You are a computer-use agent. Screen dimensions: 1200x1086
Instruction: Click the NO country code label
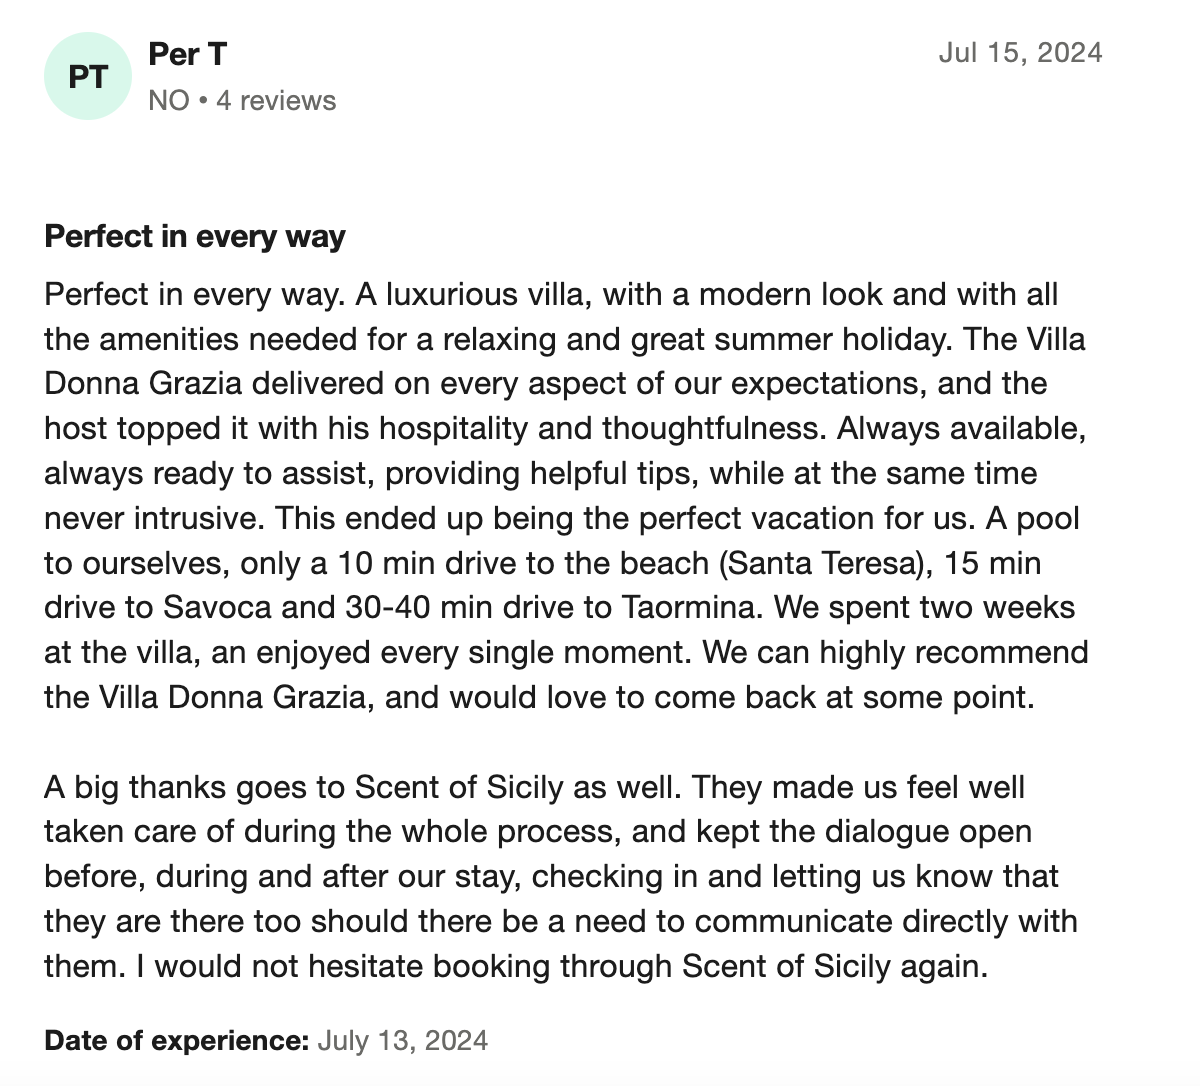168,101
